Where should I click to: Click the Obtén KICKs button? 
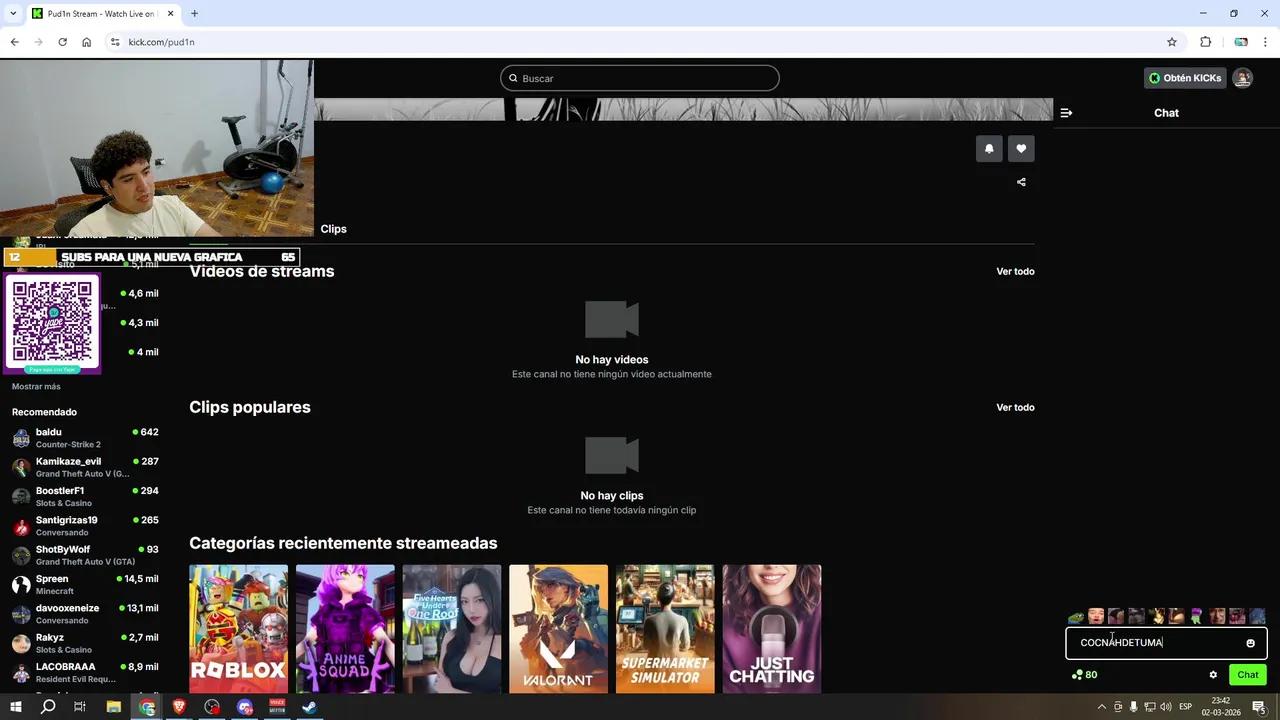click(x=1185, y=78)
